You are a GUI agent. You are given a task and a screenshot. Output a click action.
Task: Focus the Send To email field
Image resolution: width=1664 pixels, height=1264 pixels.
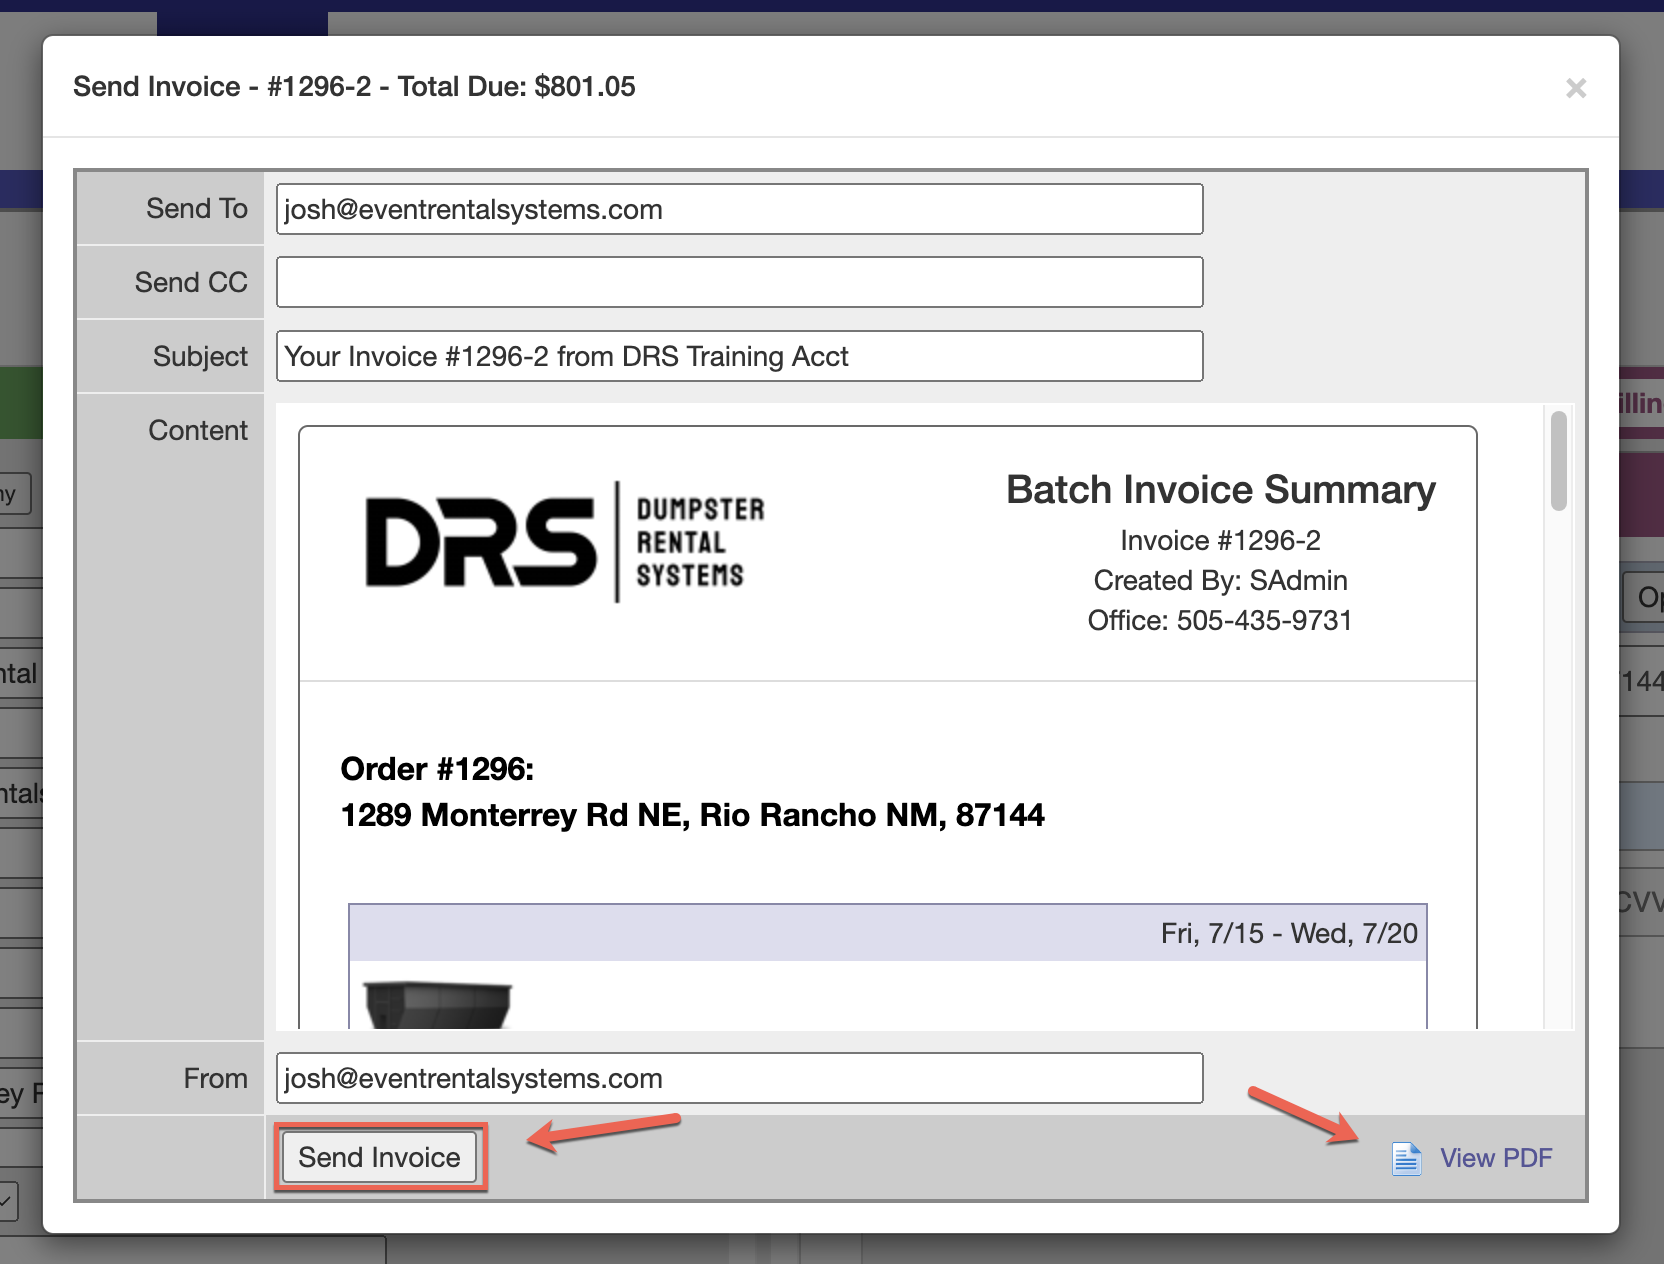click(x=739, y=209)
